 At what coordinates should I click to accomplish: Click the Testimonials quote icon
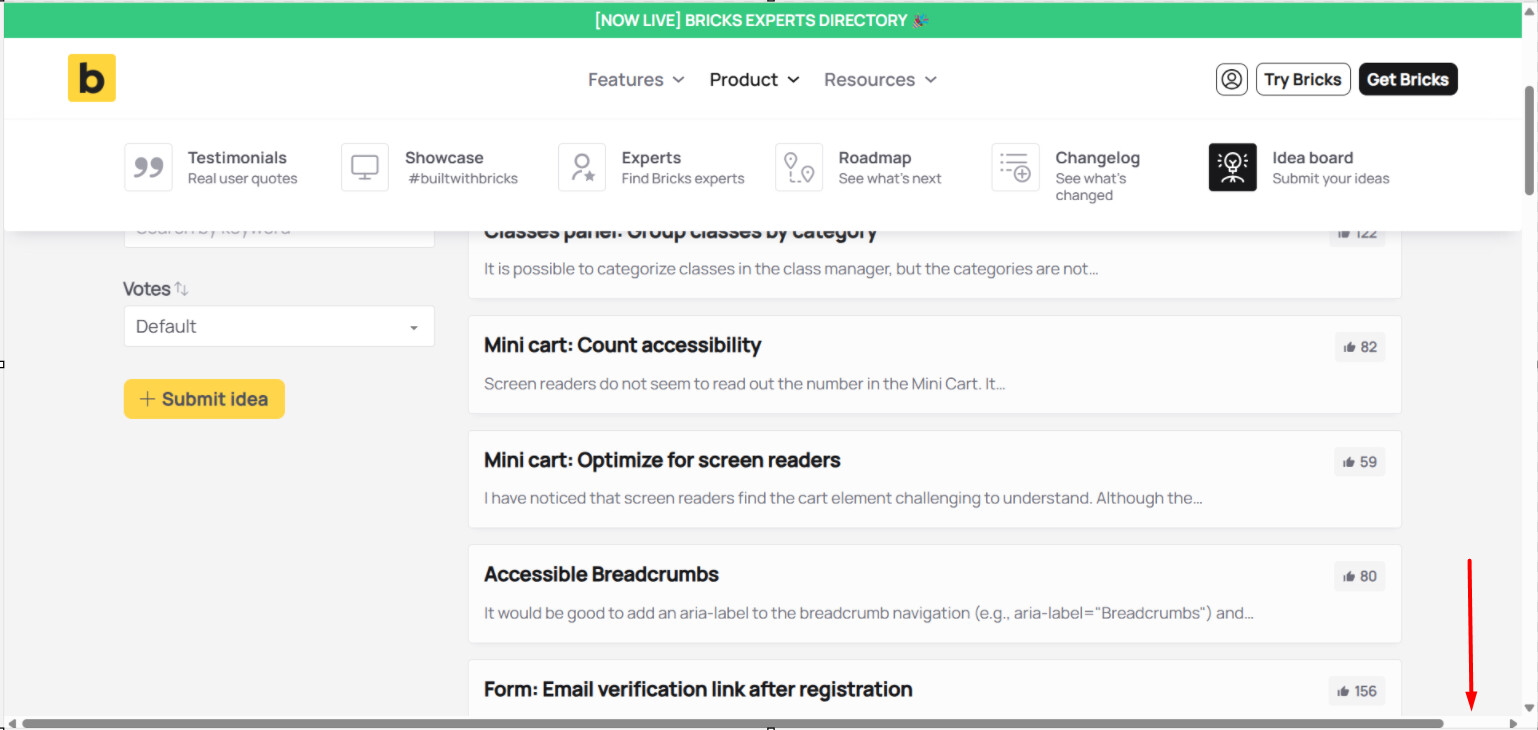pyautogui.click(x=148, y=167)
